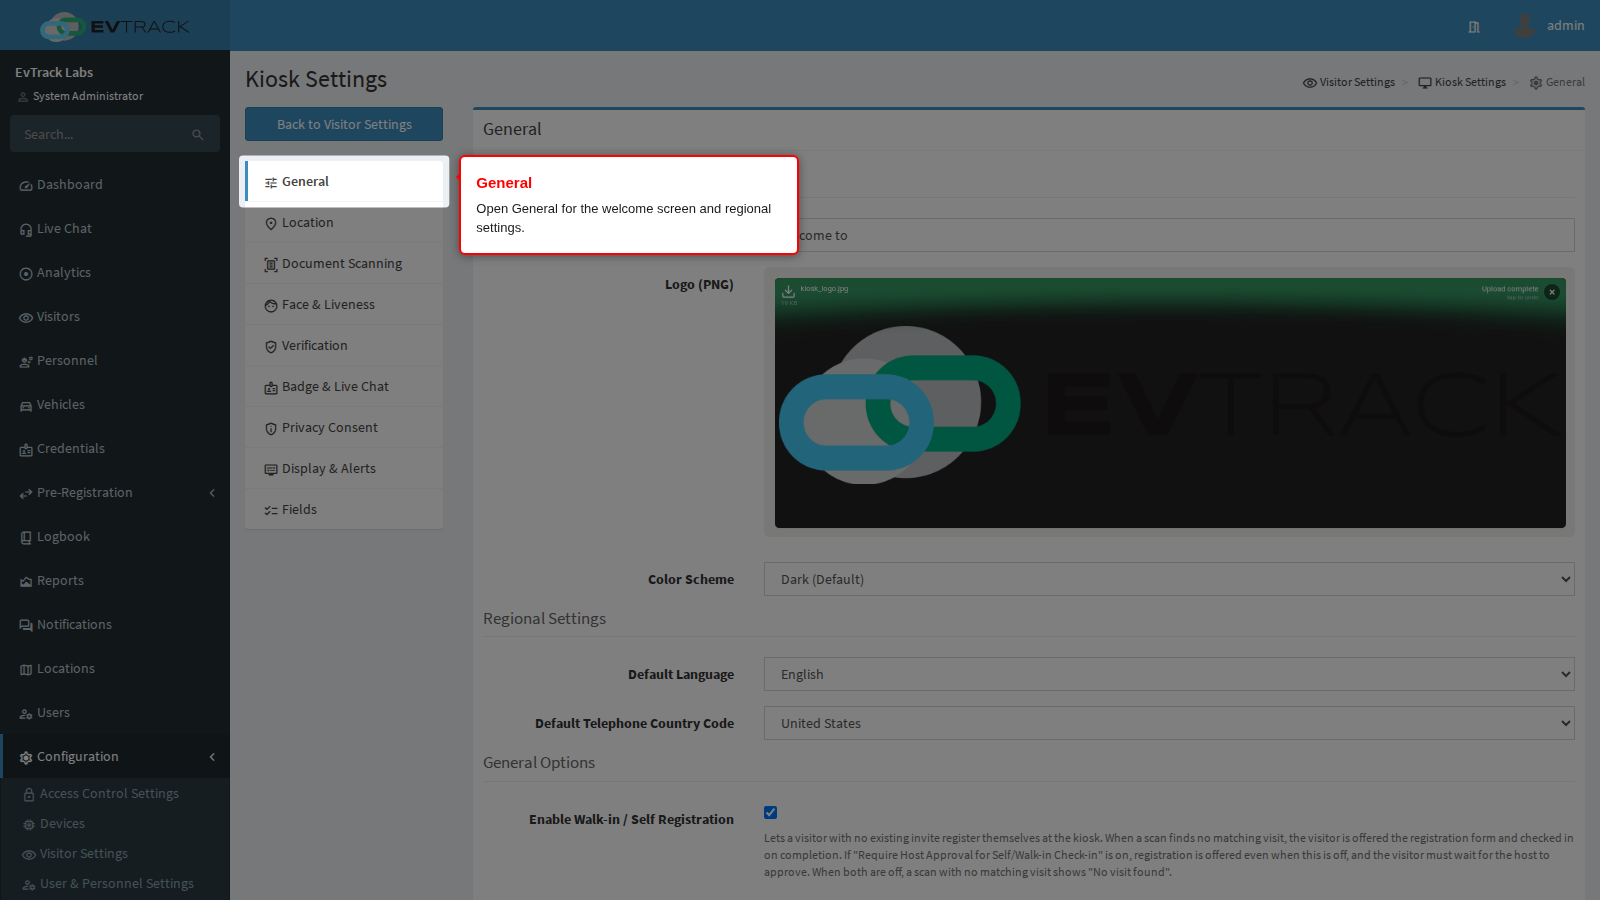Open the Privacy Consent settings tab

coord(344,428)
